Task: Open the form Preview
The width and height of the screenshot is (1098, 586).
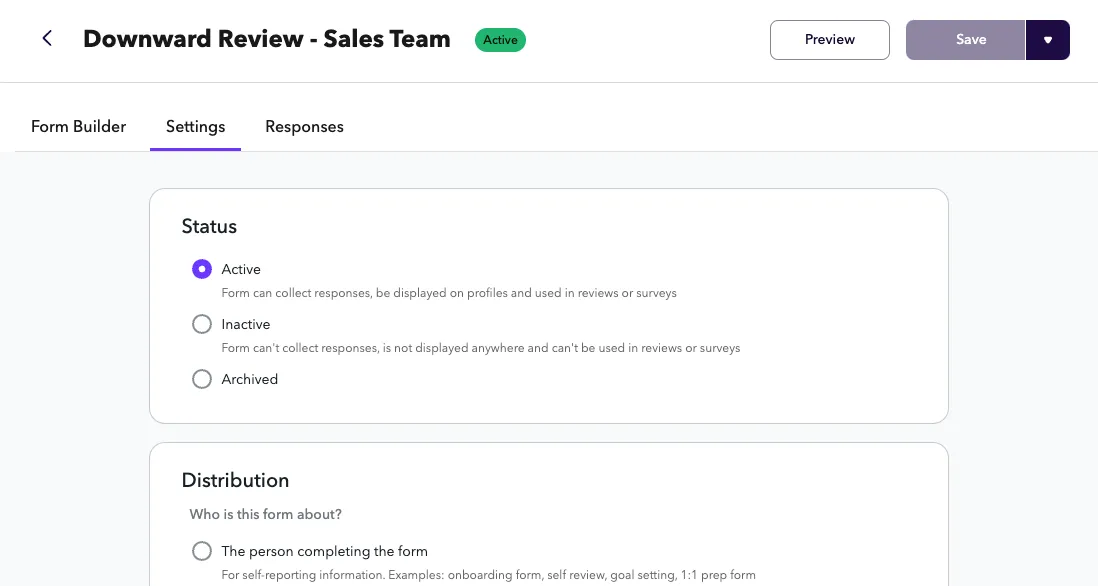Action: [830, 40]
